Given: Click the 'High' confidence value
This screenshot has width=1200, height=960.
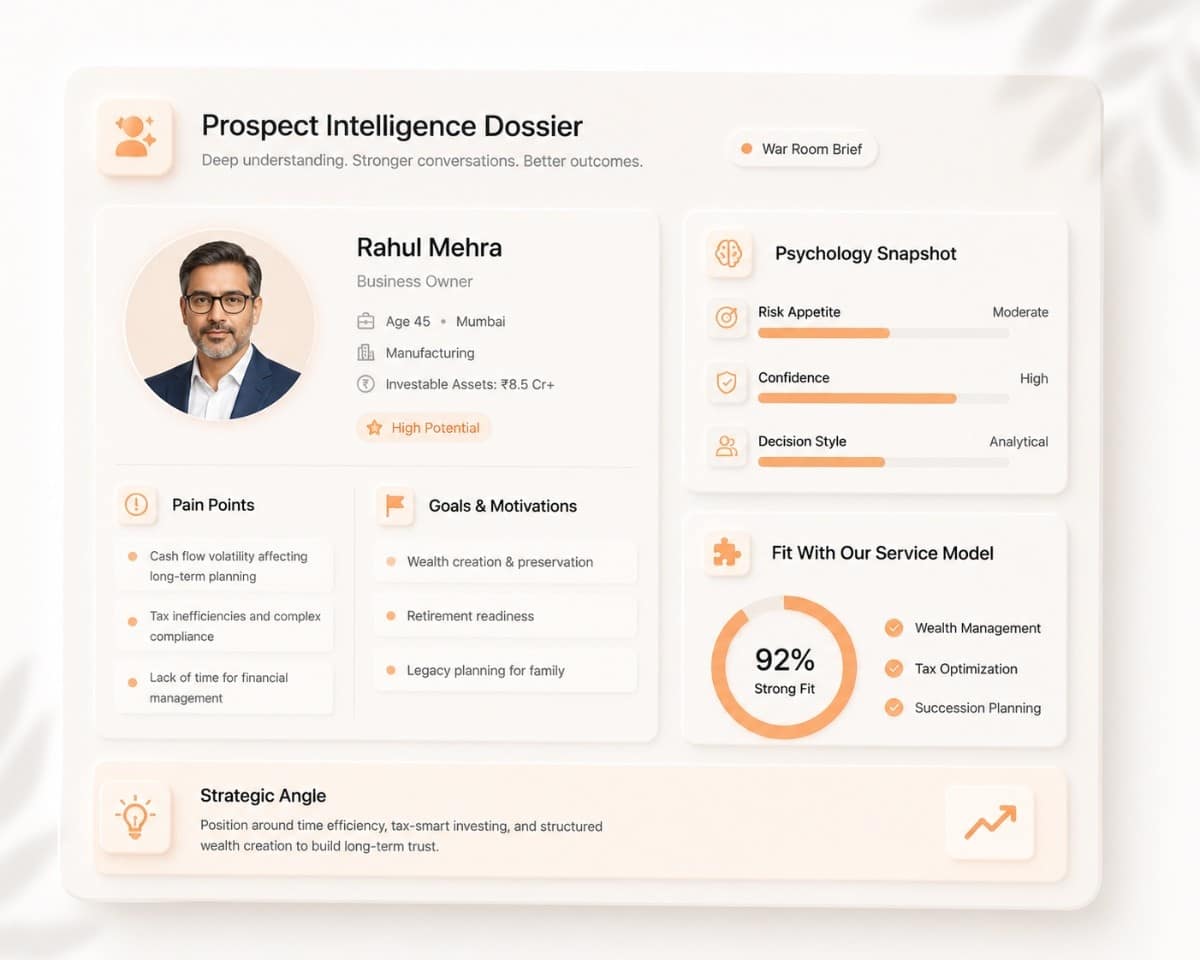Looking at the screenshot, I should coord(1034,378).
